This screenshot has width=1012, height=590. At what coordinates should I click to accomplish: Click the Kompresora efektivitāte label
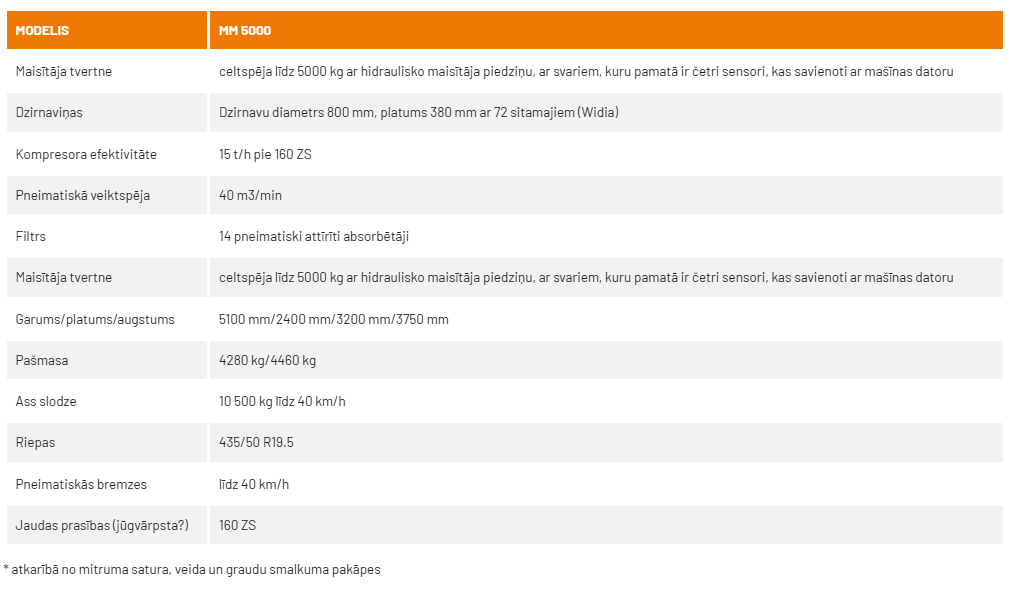pos(86,154)
